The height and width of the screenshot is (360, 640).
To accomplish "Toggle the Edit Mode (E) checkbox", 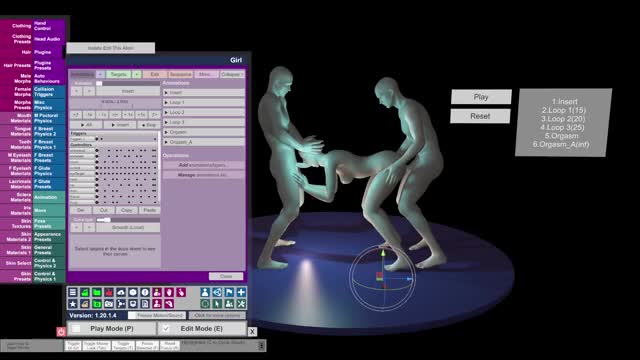I will pos(166,328).
